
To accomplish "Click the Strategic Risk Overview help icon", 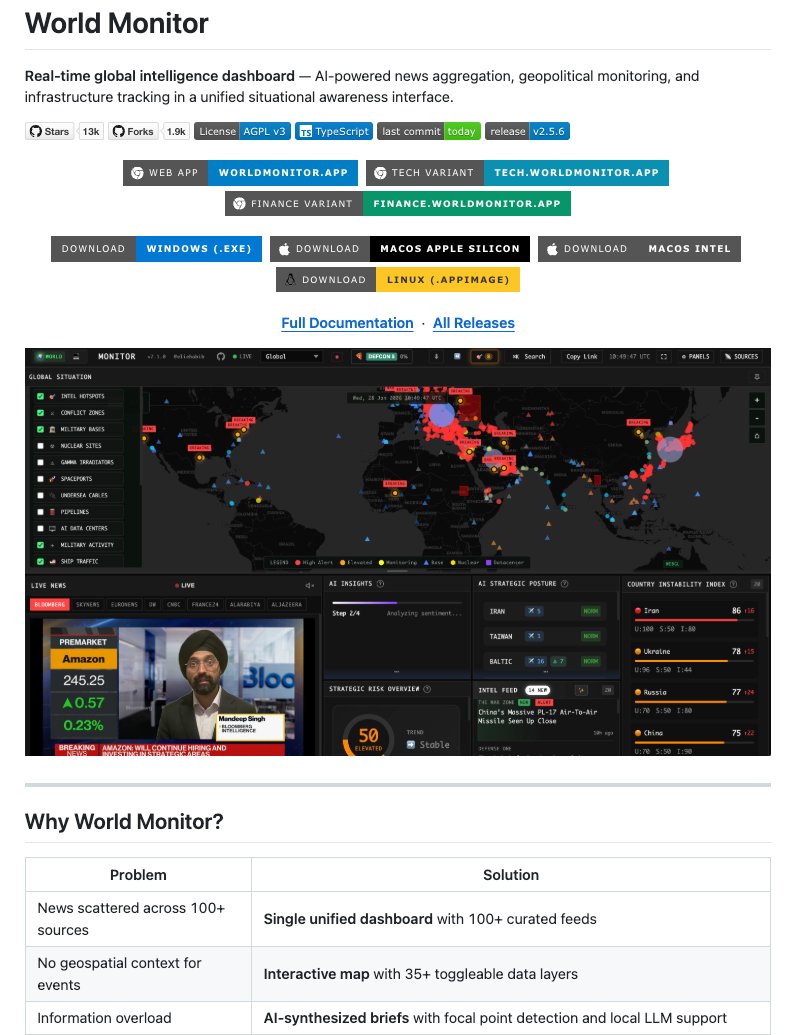I will (x=427, y=688).
